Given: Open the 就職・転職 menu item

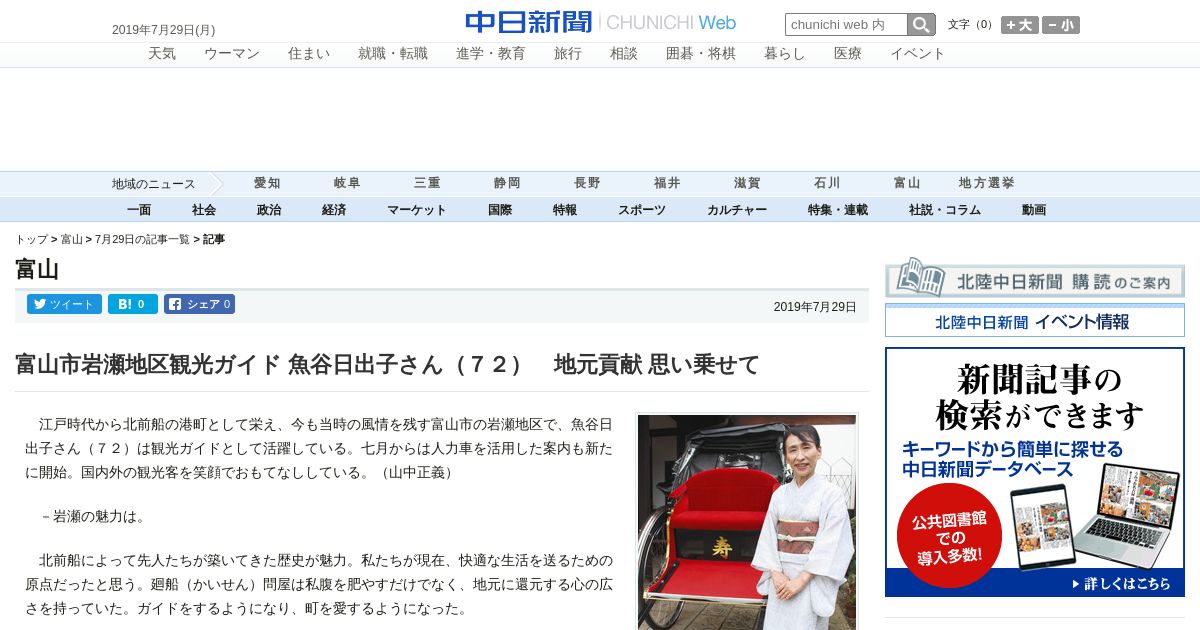Looking at the screenshot, I should pyautogui.click(x=393, y=54).
